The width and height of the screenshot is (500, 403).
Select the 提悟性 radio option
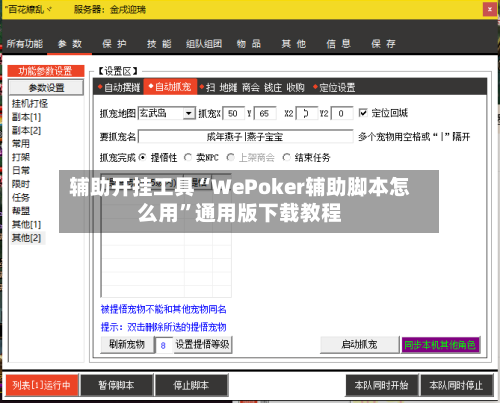point(143,157)
